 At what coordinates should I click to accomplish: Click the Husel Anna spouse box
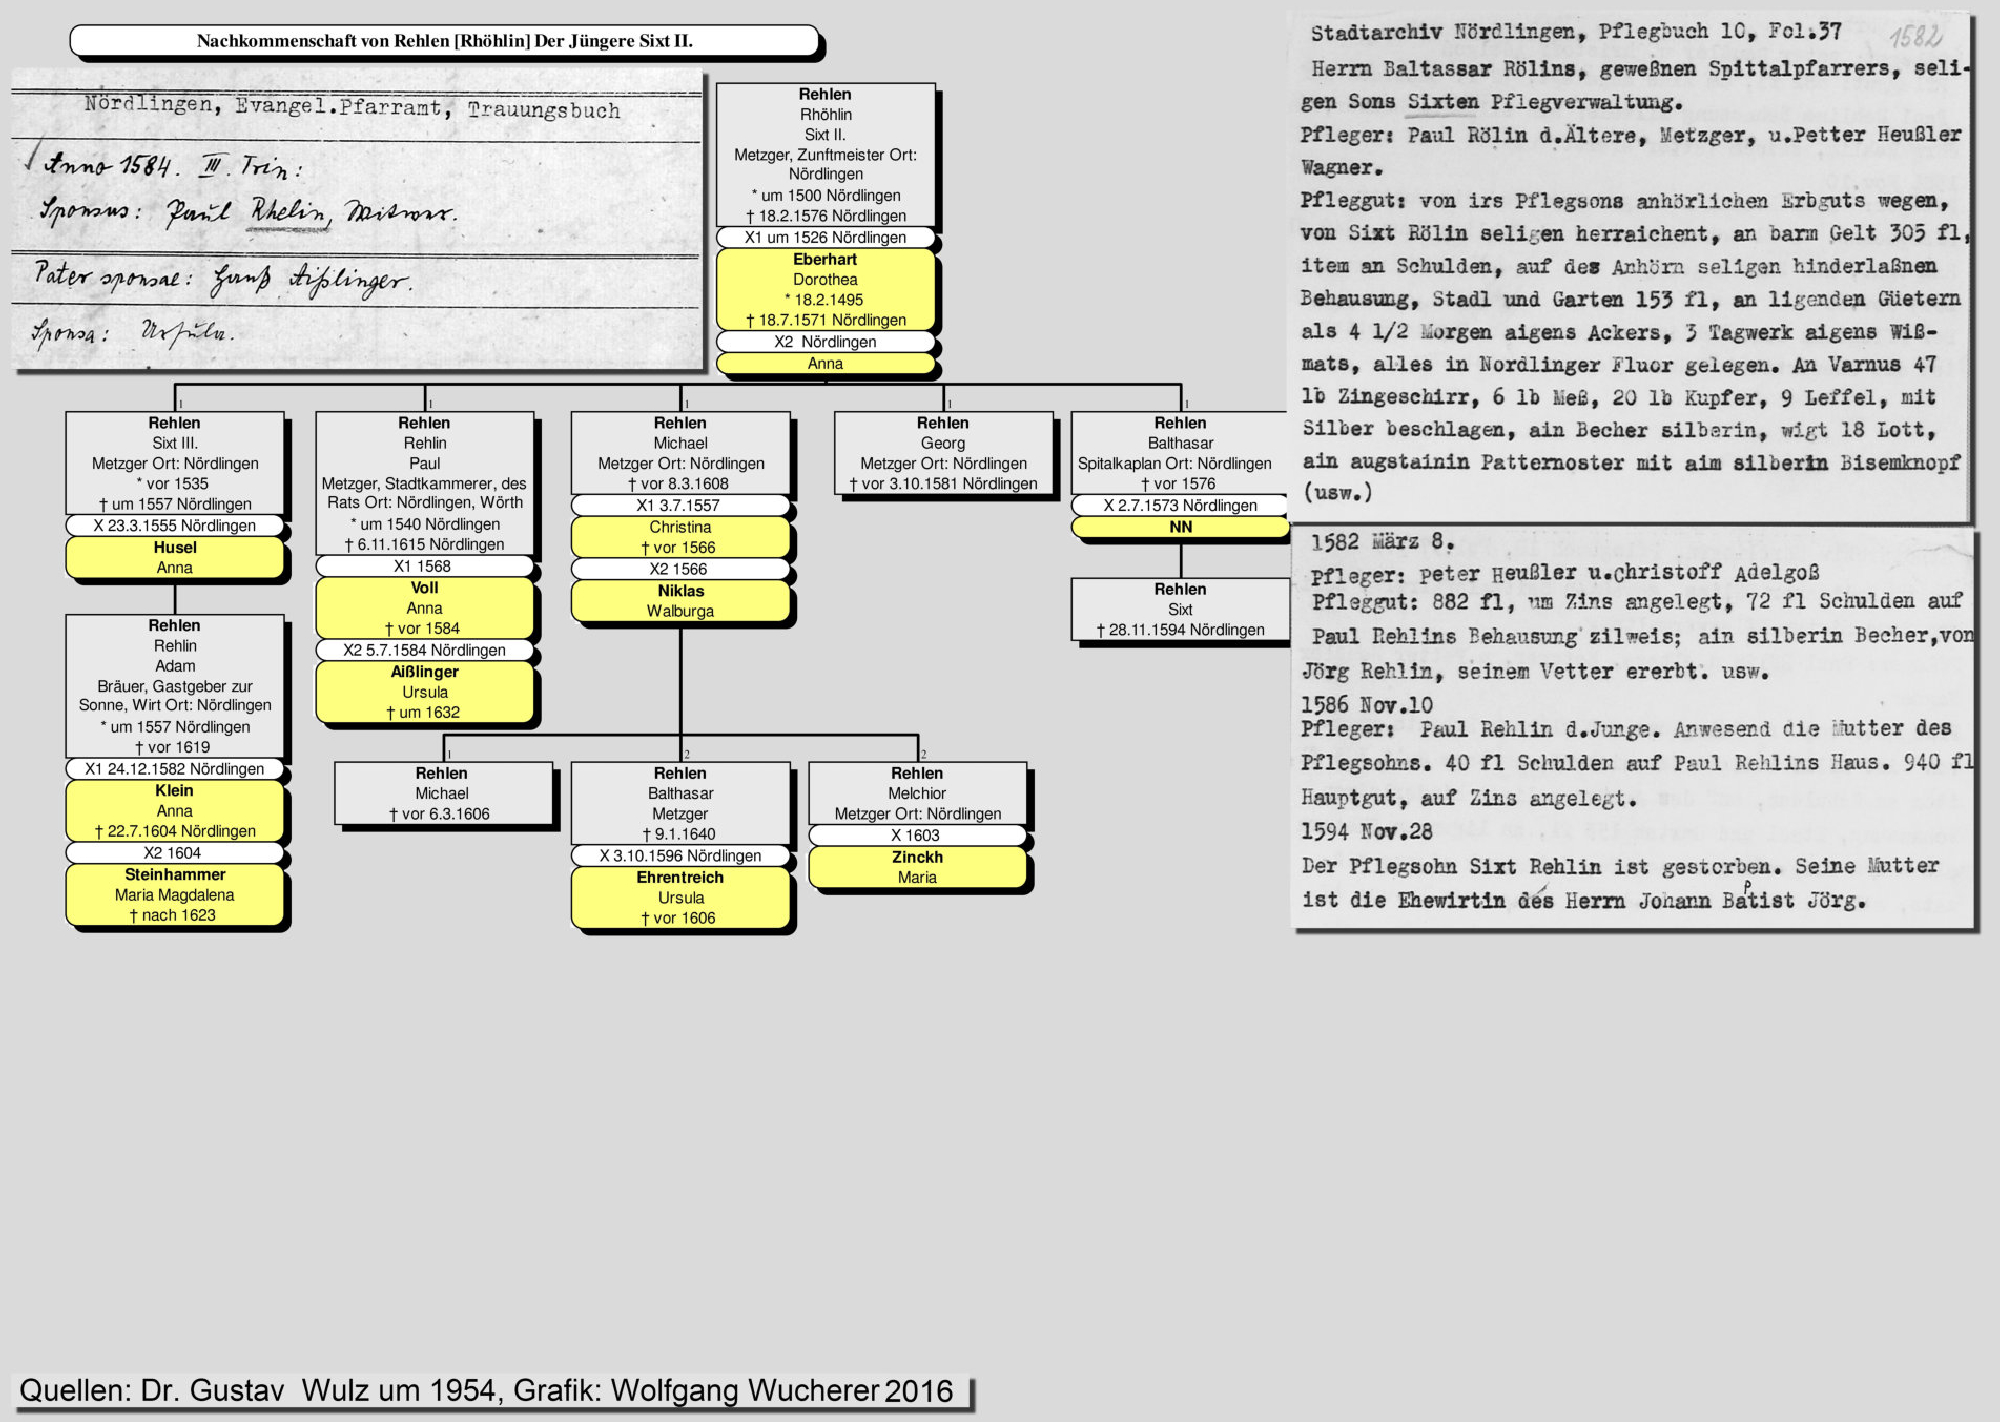point(175,557)
